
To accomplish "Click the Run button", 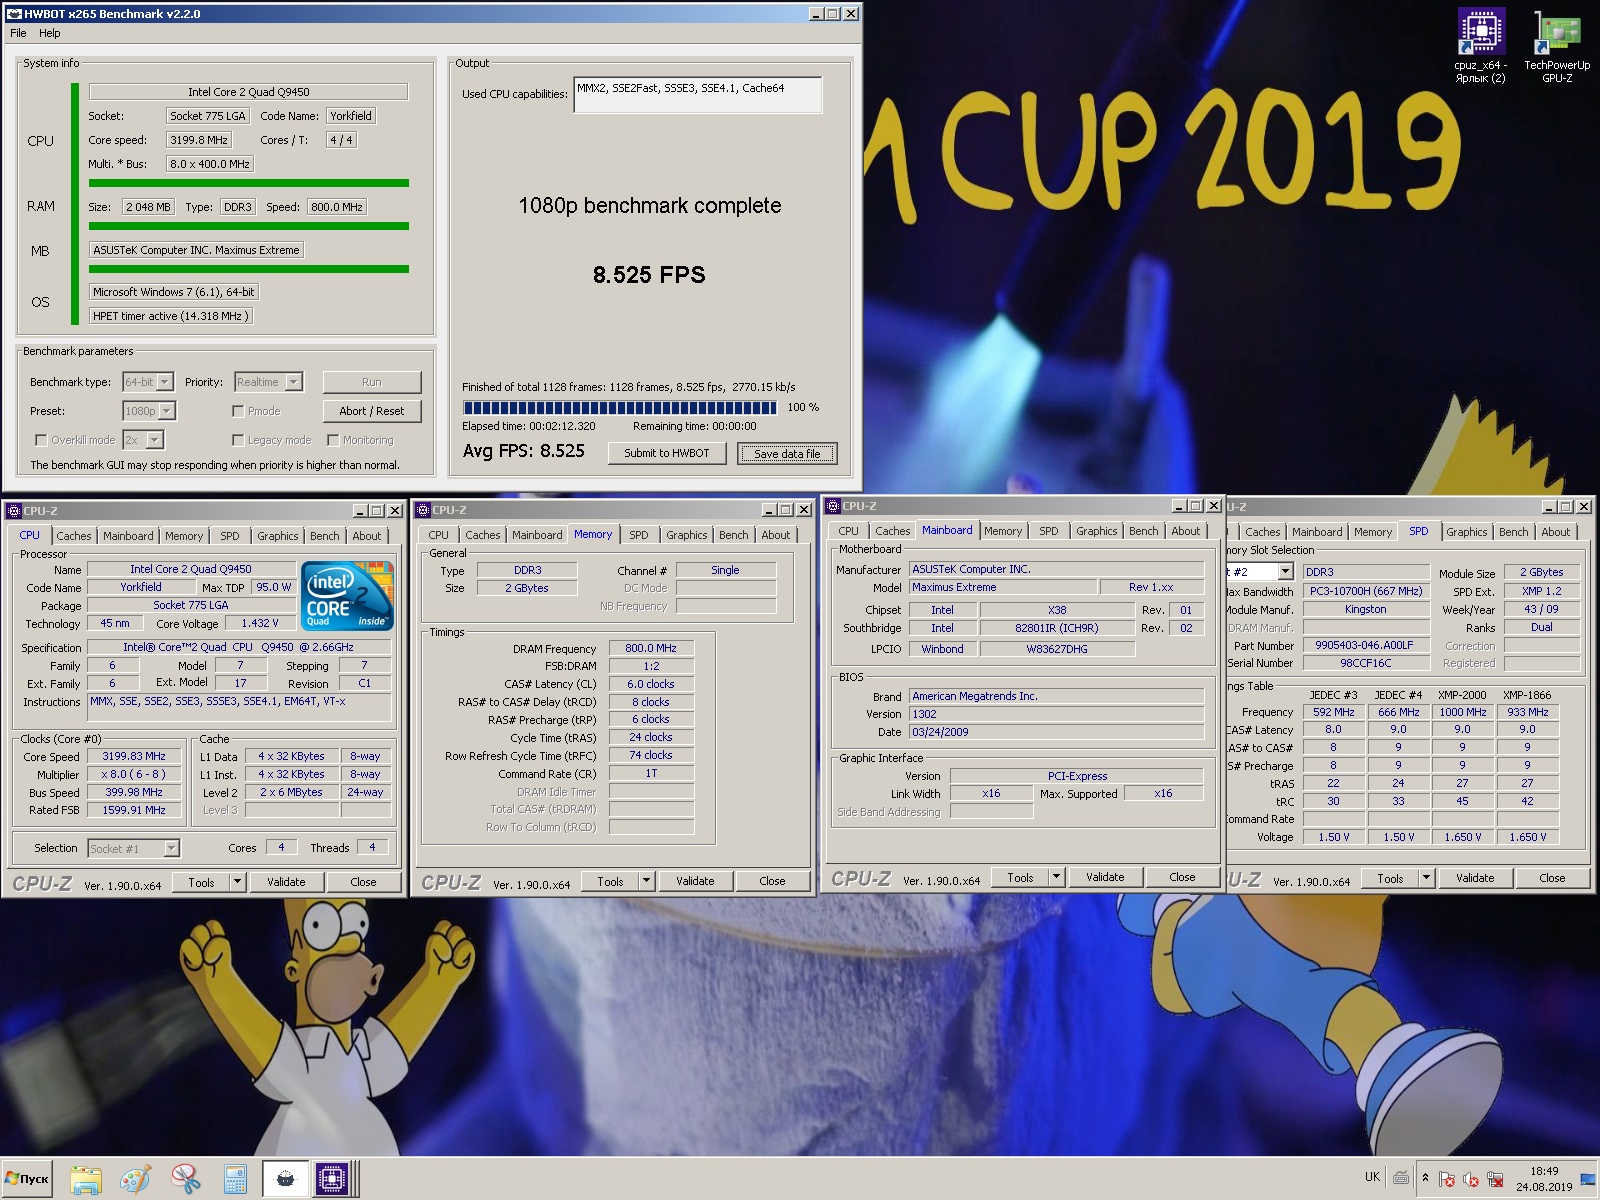I will [372, 382].
